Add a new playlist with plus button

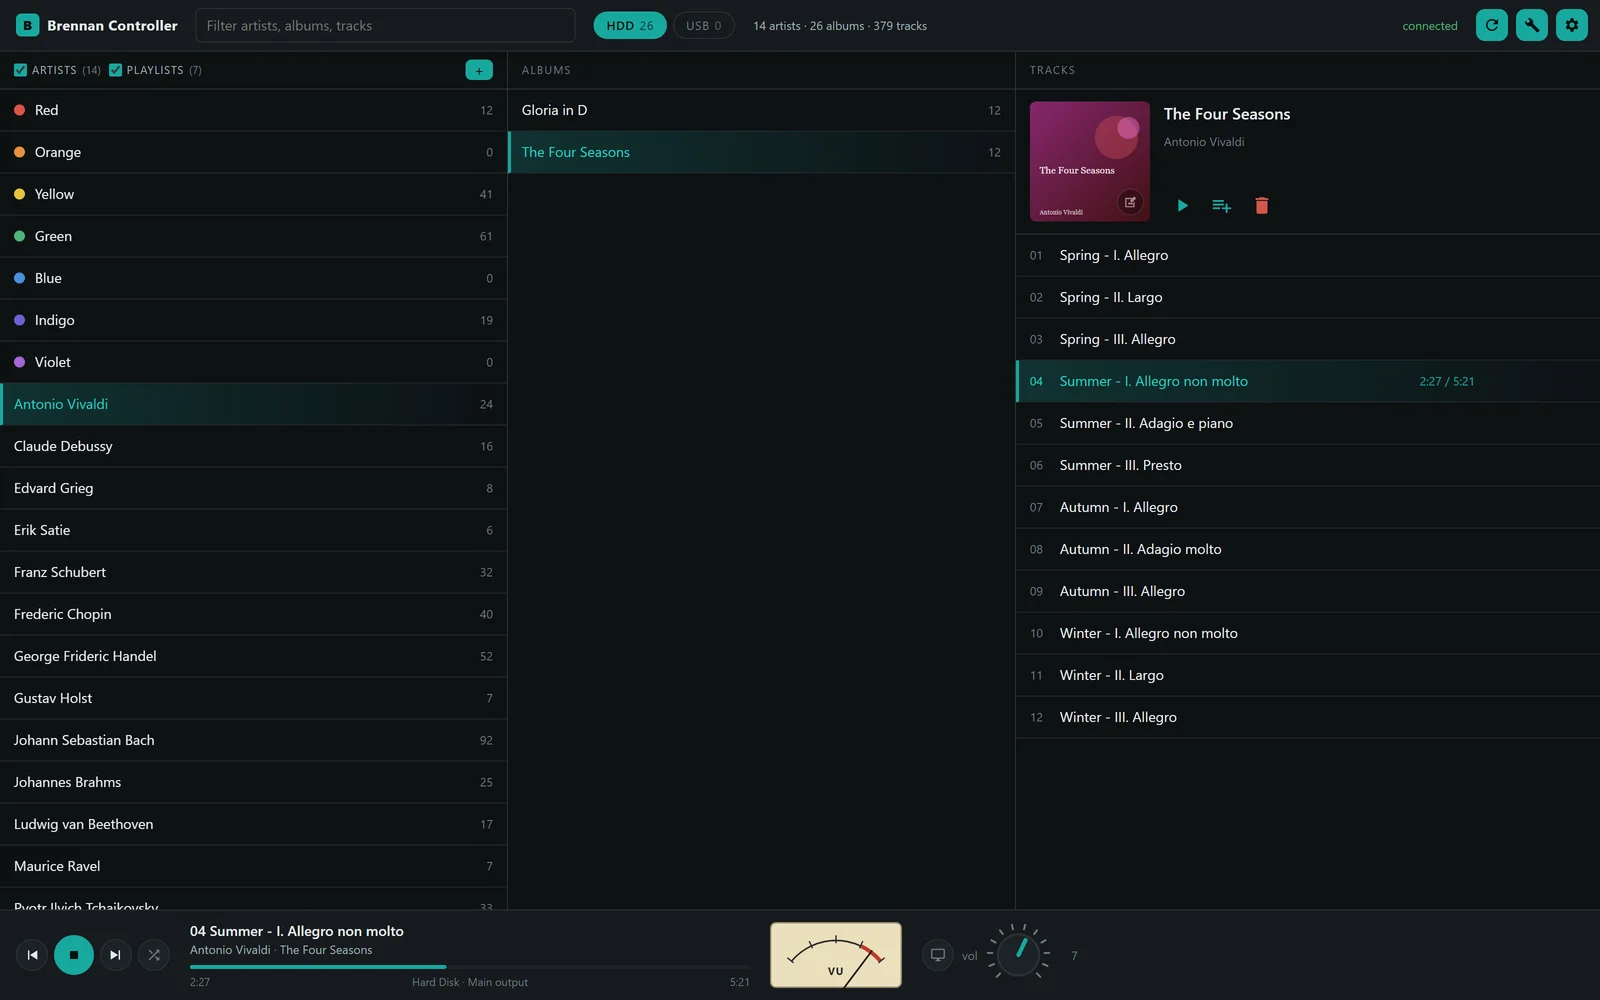point(479,70)
